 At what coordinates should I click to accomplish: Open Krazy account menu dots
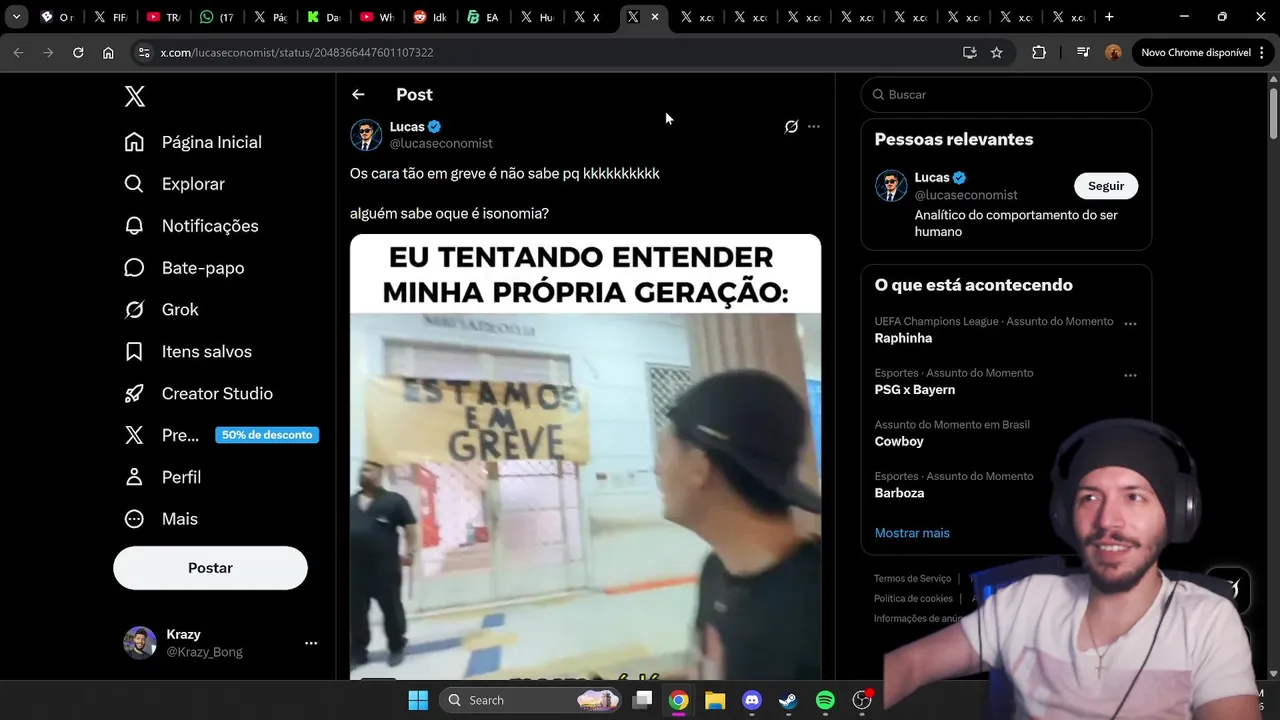point(311,643)
